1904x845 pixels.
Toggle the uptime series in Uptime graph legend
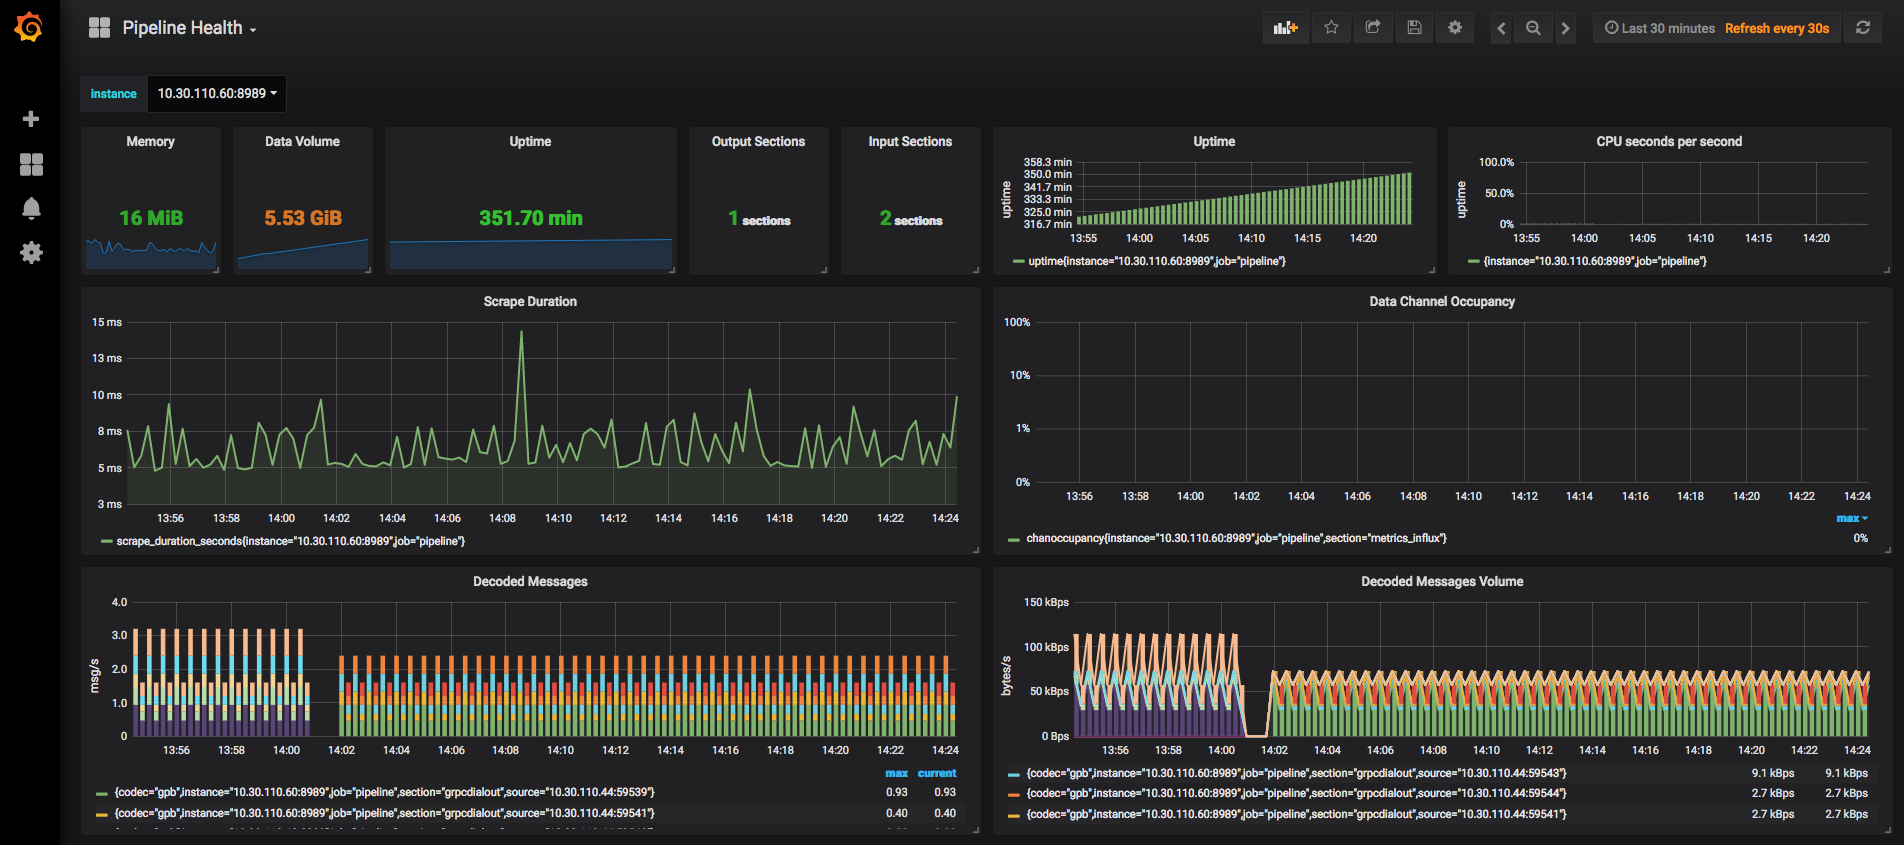pos(1156,261)
